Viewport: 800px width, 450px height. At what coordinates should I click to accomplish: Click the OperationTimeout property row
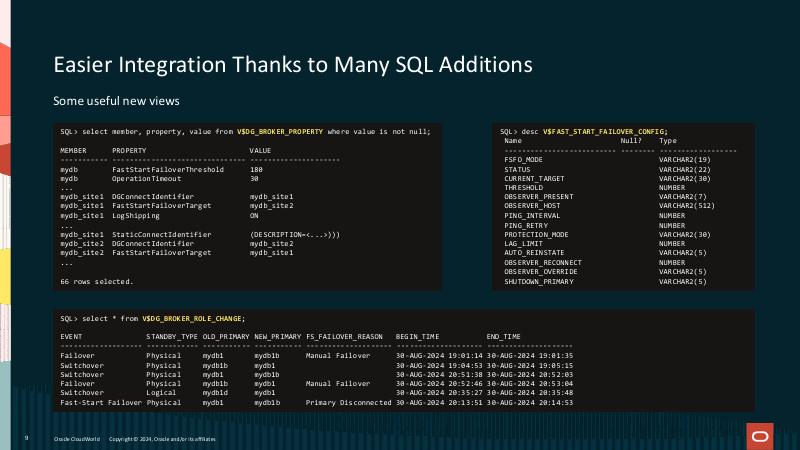(x=146, y=179)
